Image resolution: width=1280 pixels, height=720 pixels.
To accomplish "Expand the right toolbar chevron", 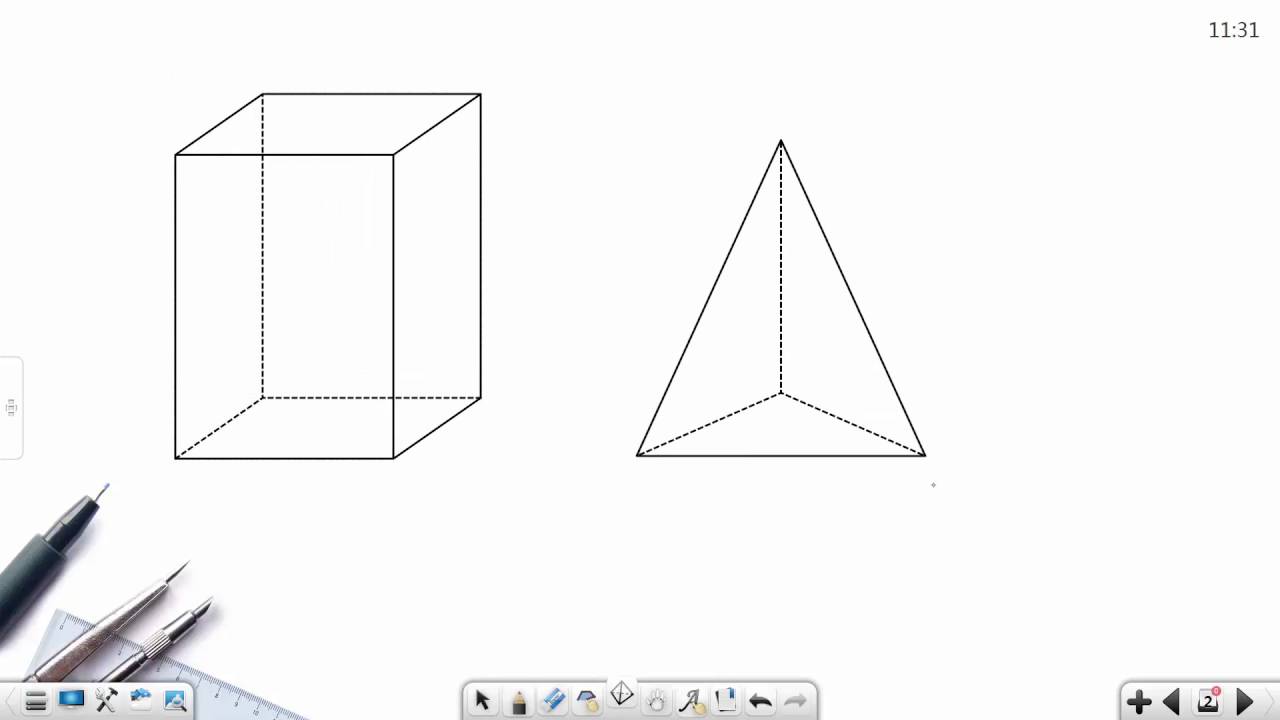I will click(1272, 702).
